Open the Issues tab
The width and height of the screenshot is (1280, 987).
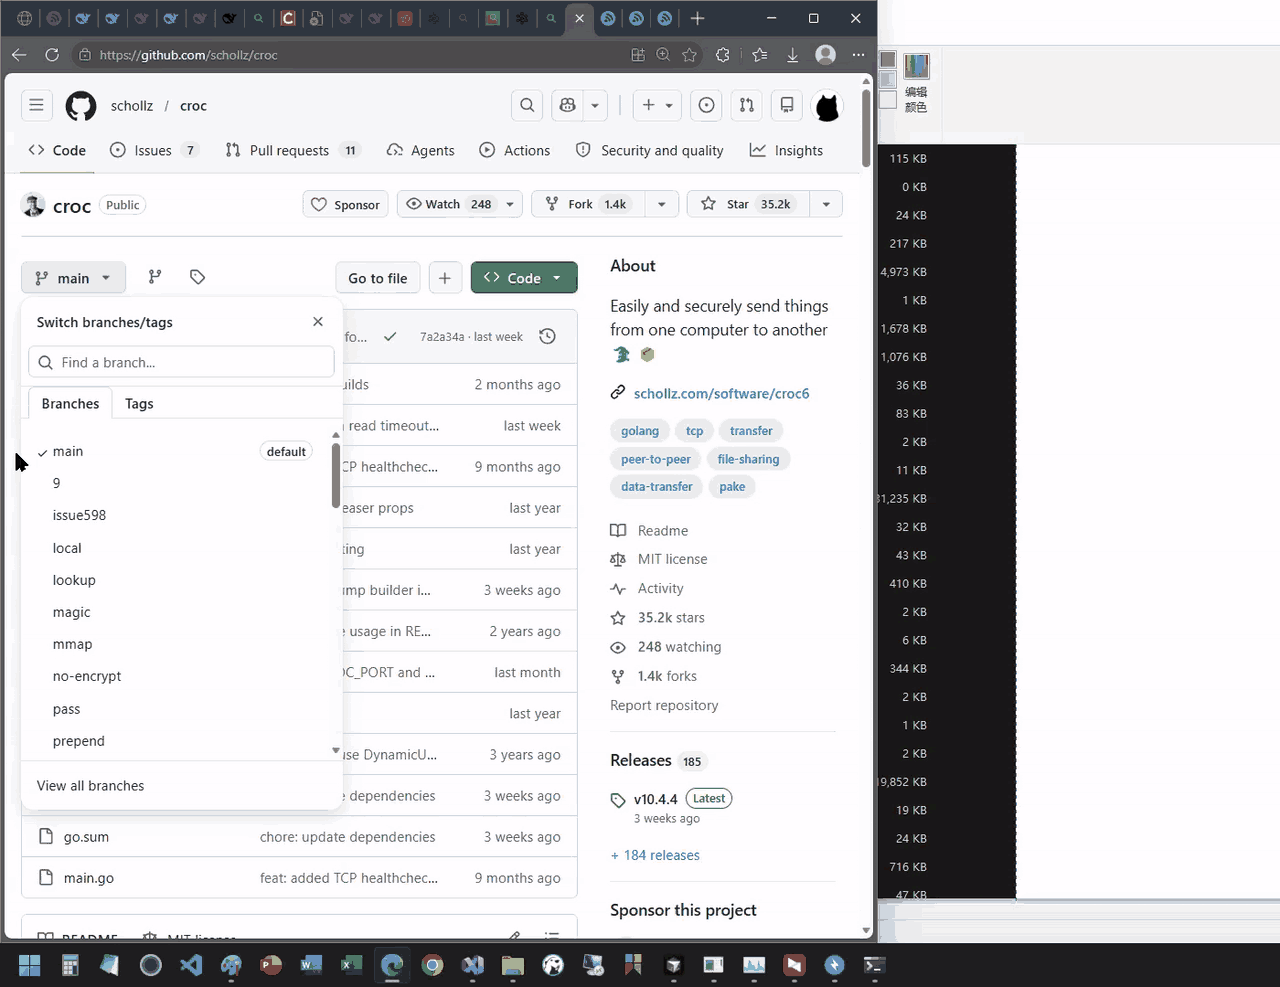point(154,150)
